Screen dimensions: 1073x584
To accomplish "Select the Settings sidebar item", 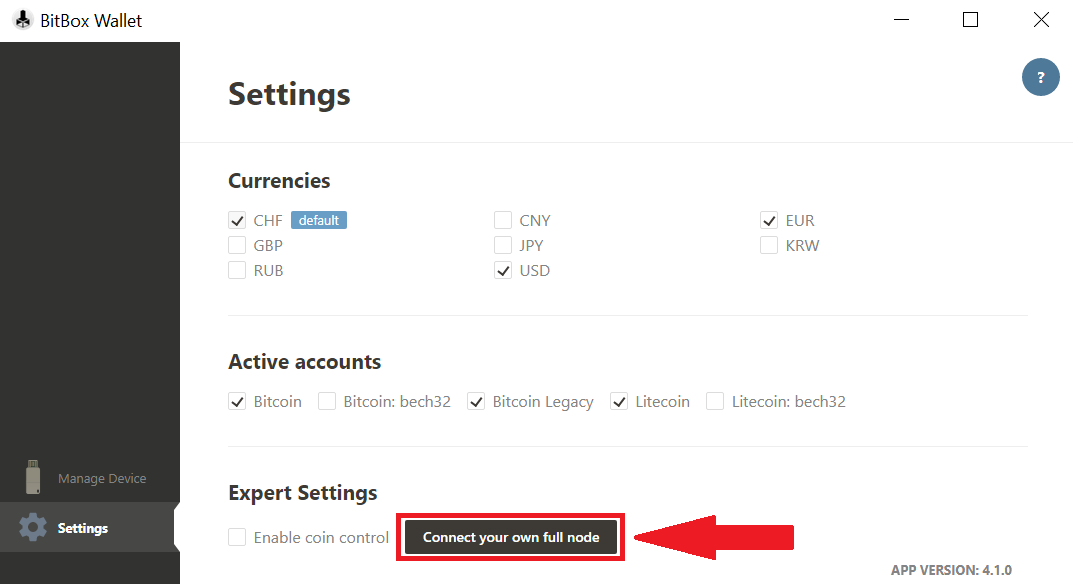I will (x=82, y=528).
